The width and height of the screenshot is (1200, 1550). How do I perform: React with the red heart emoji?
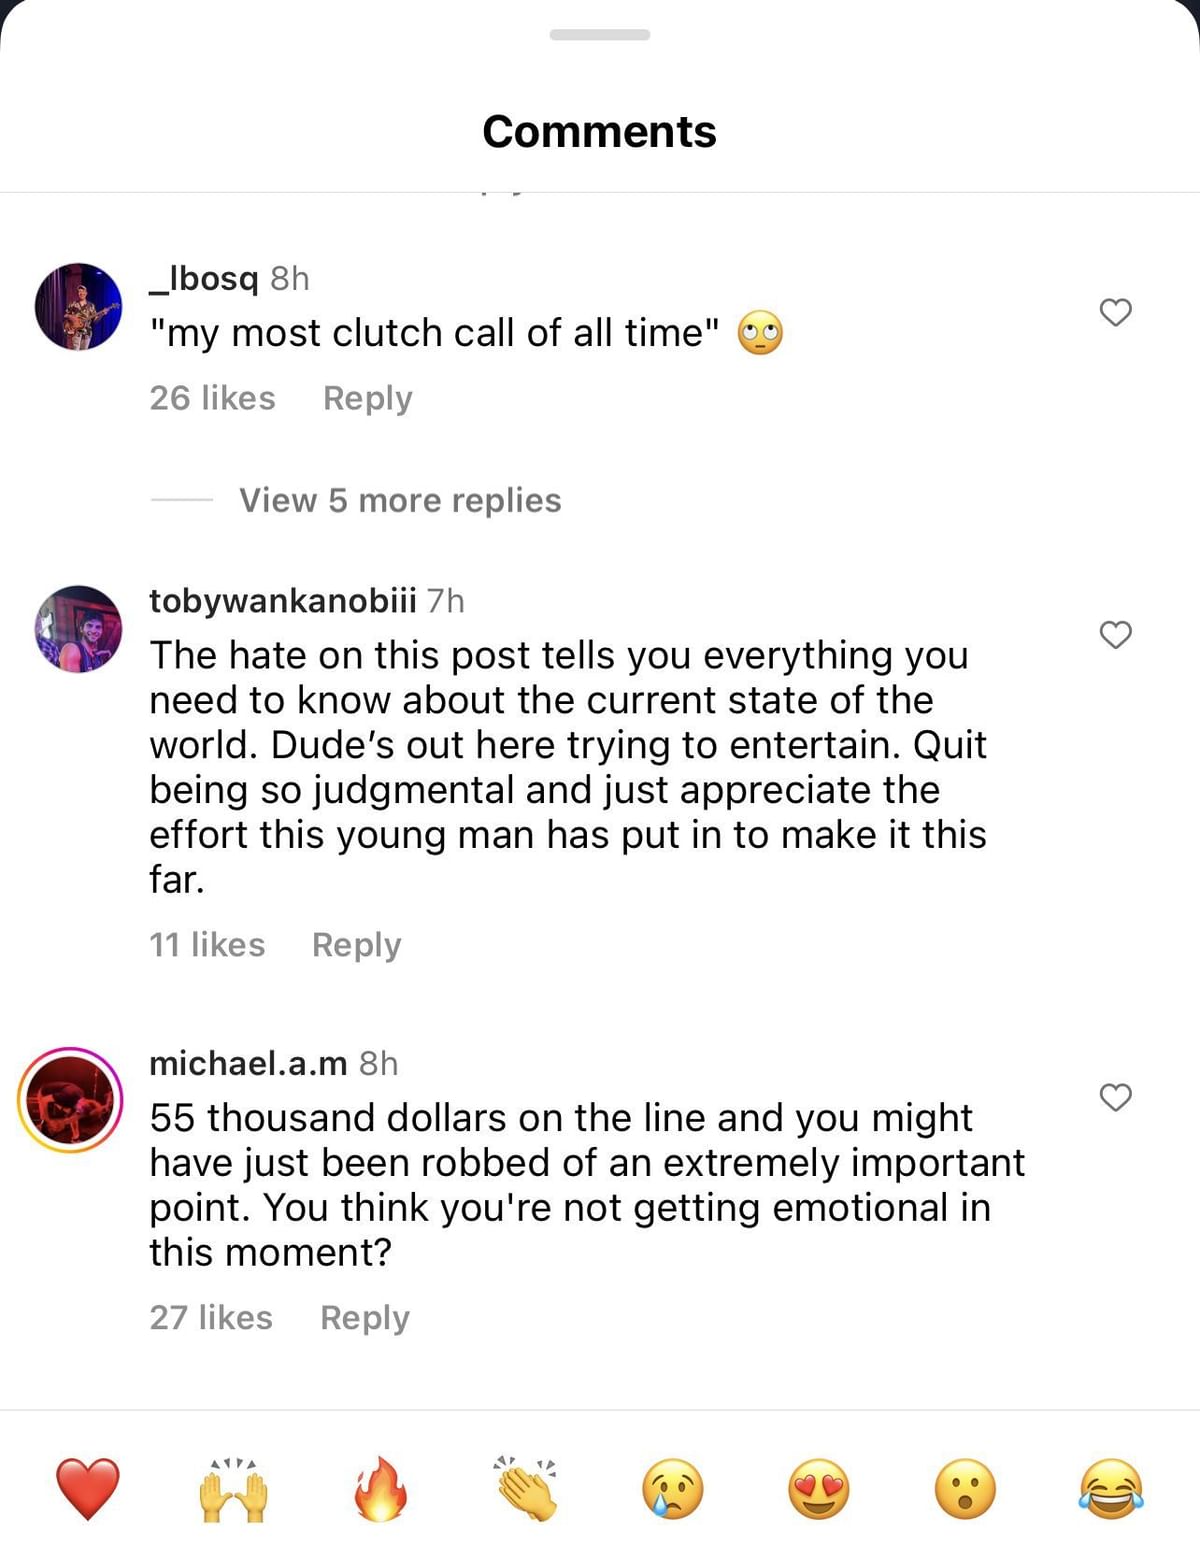[86, 1489]
